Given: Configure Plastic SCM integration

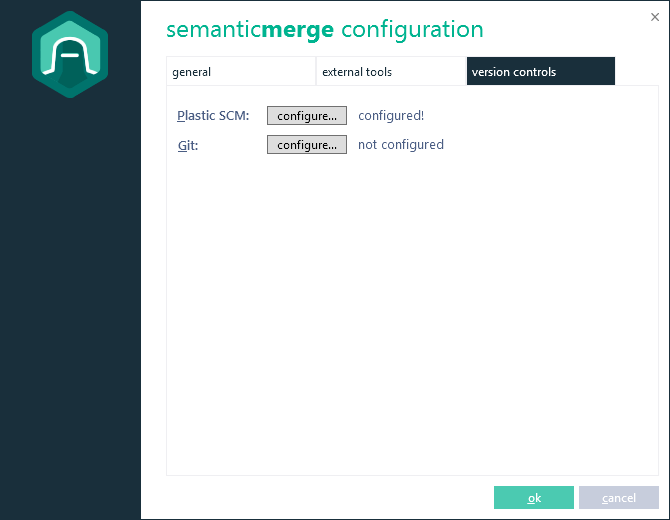Looking at the screenshot, I should (307, 115).
